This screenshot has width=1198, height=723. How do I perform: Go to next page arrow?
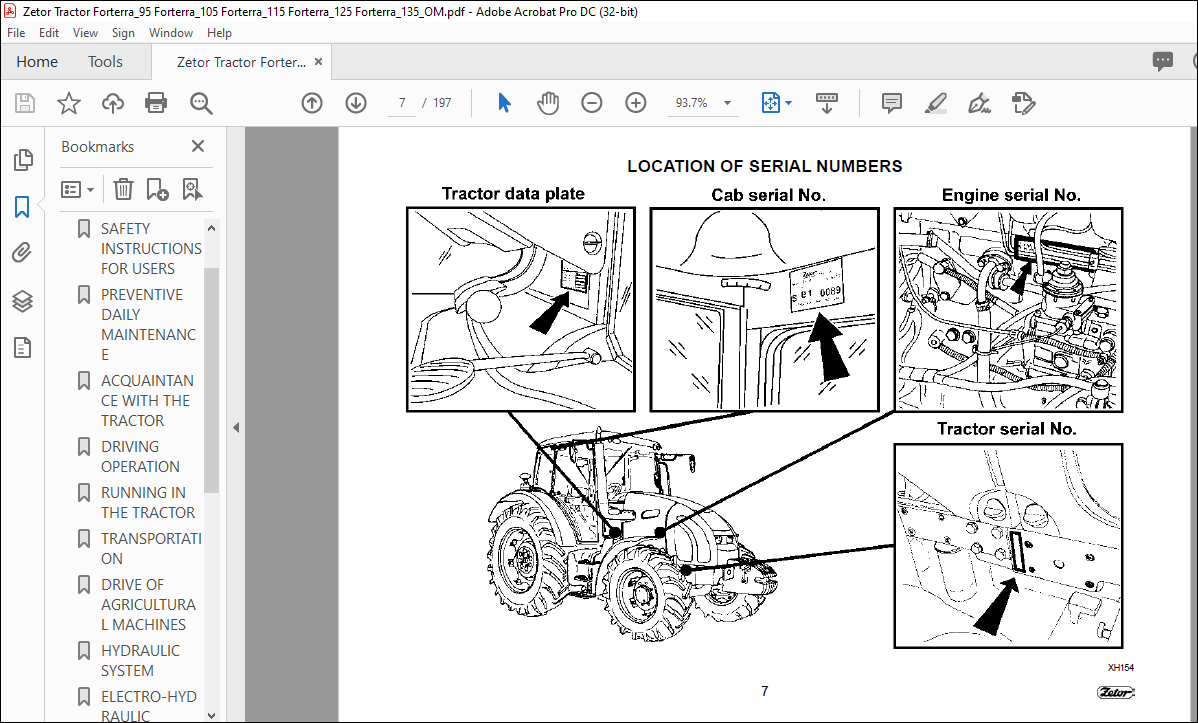[355, 103]
